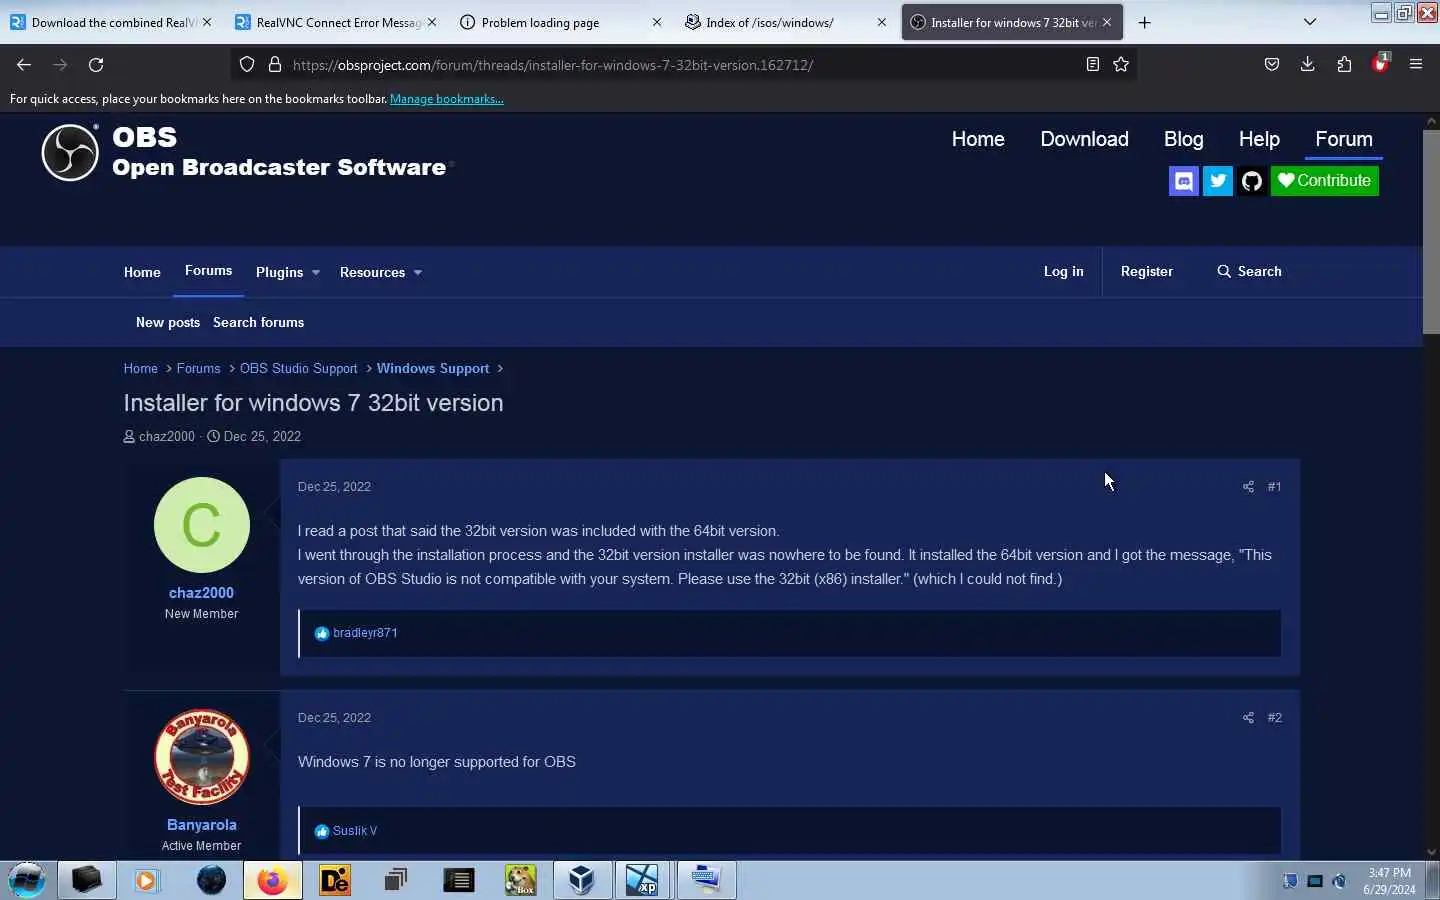Click share icon on post #2

[1248, 718]
